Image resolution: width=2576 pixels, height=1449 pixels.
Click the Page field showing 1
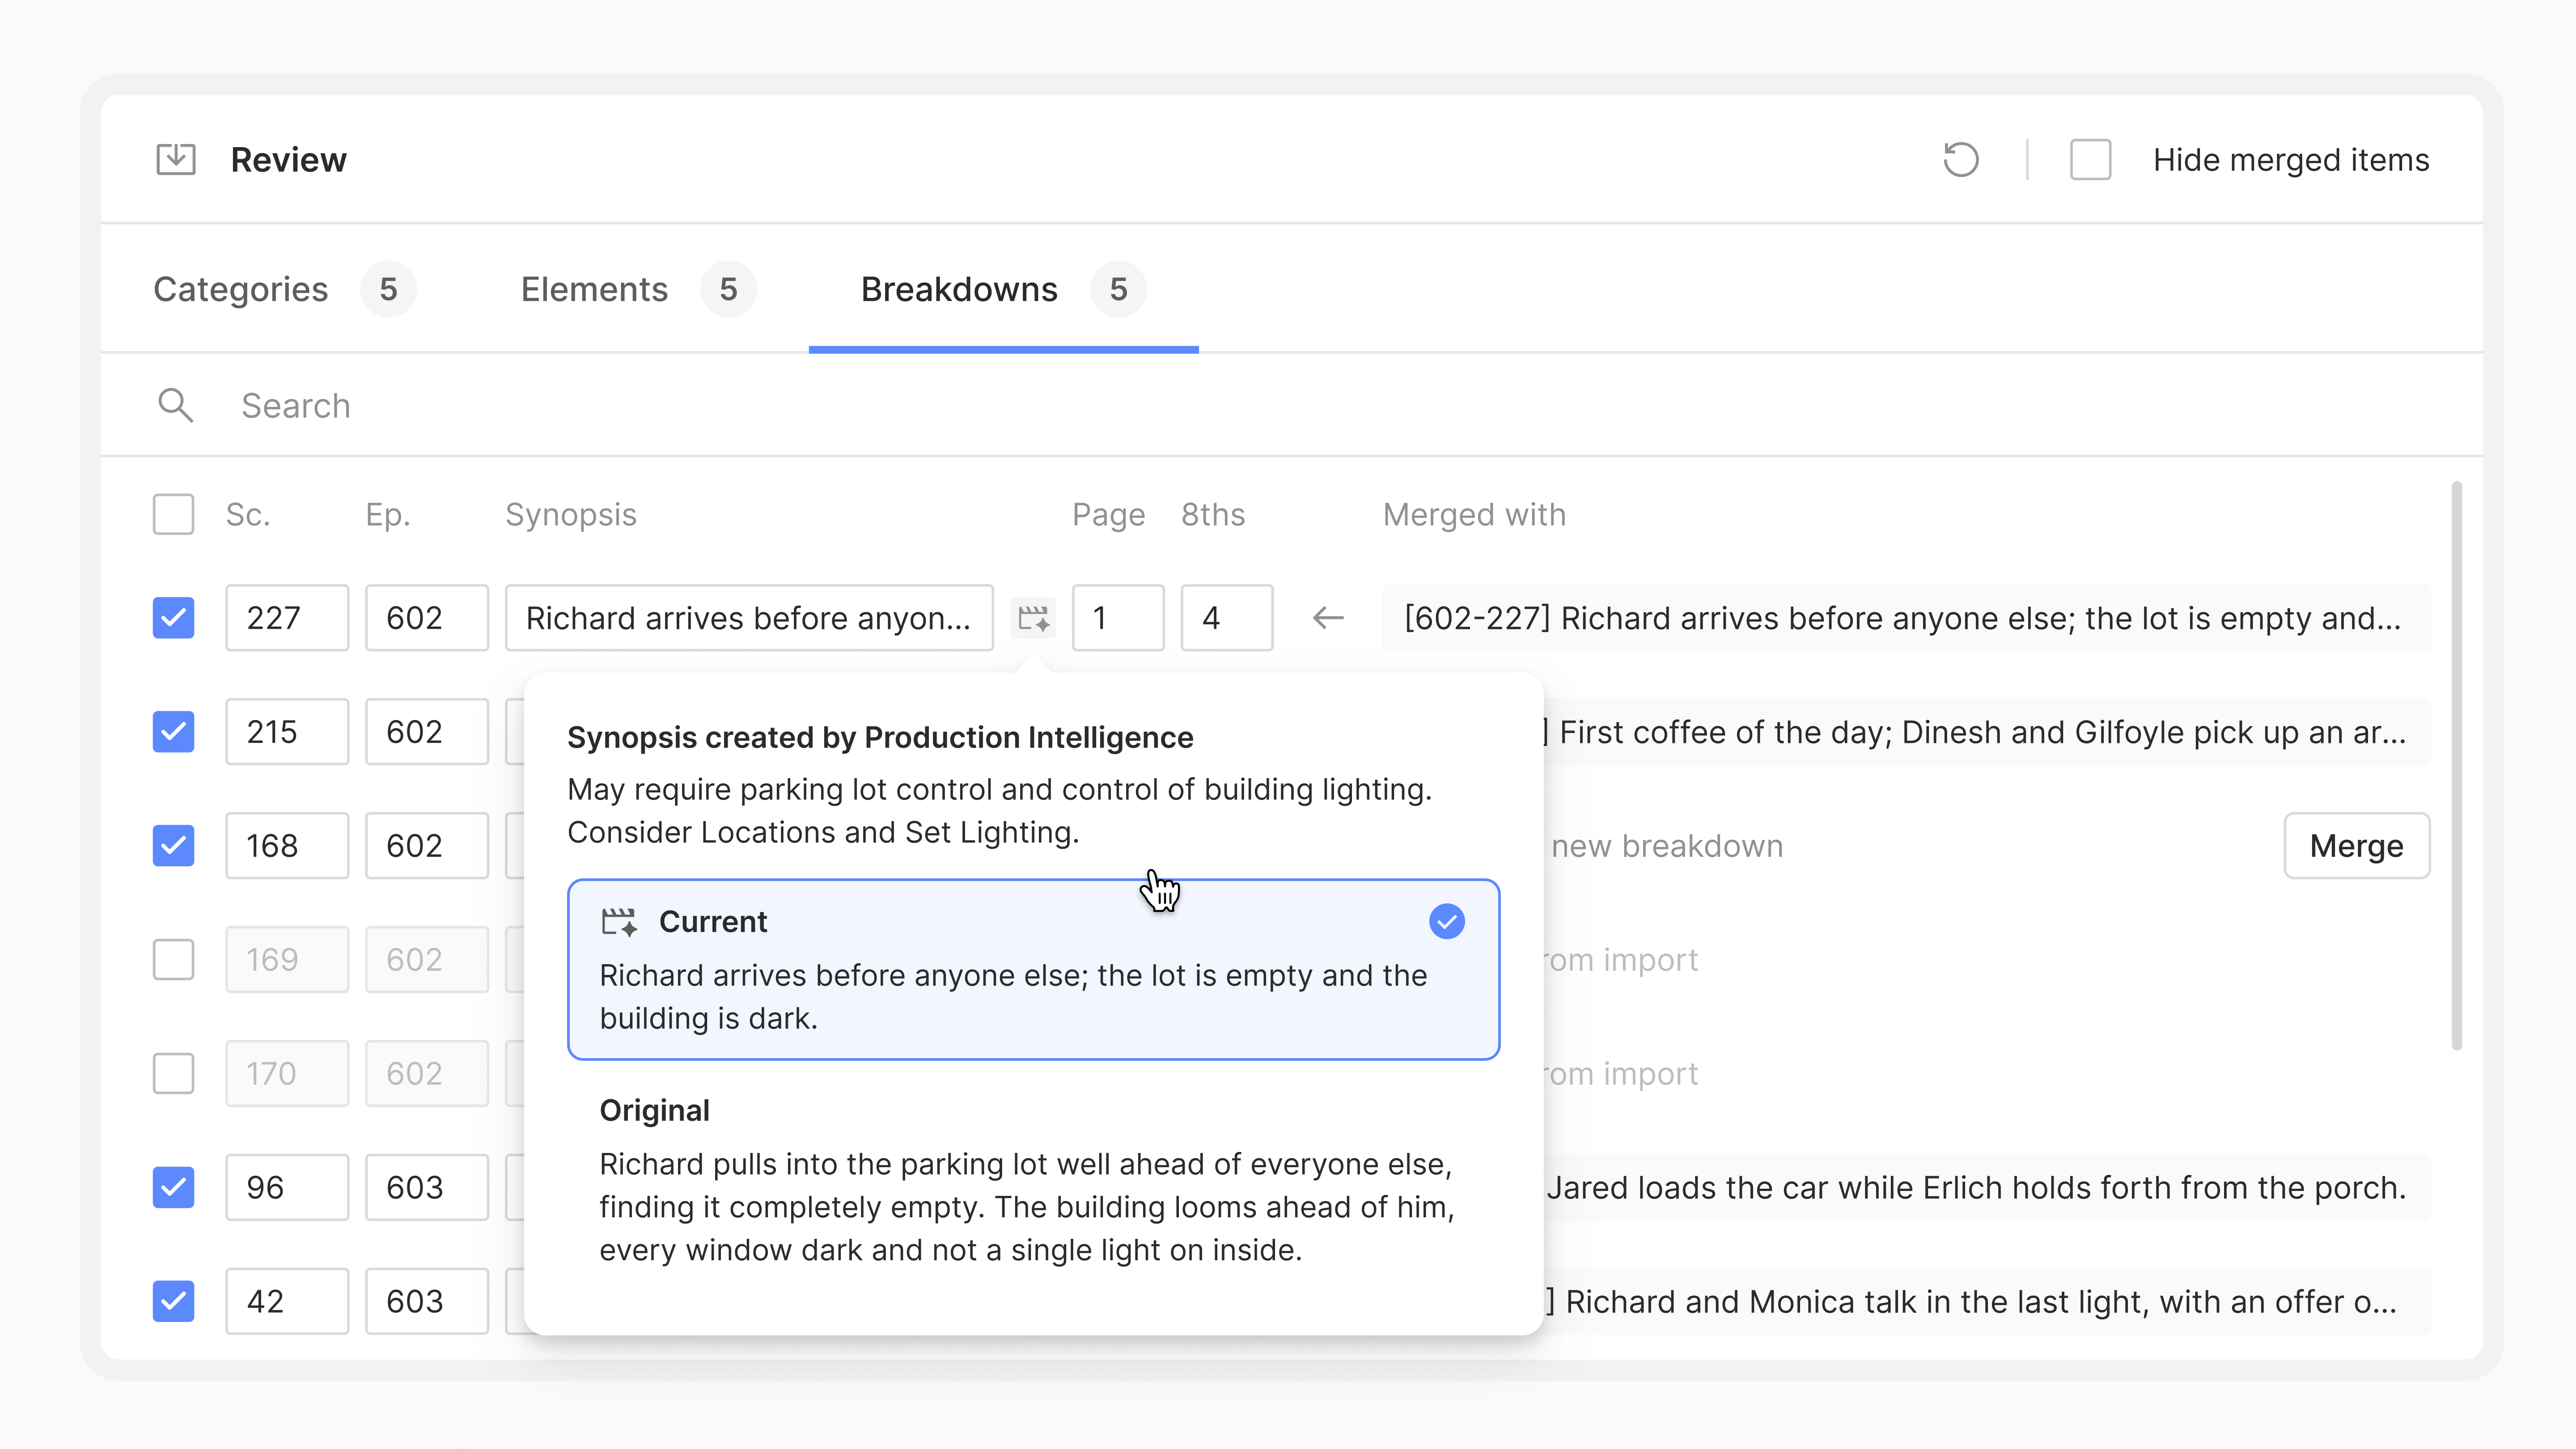tap(1118, 618)
